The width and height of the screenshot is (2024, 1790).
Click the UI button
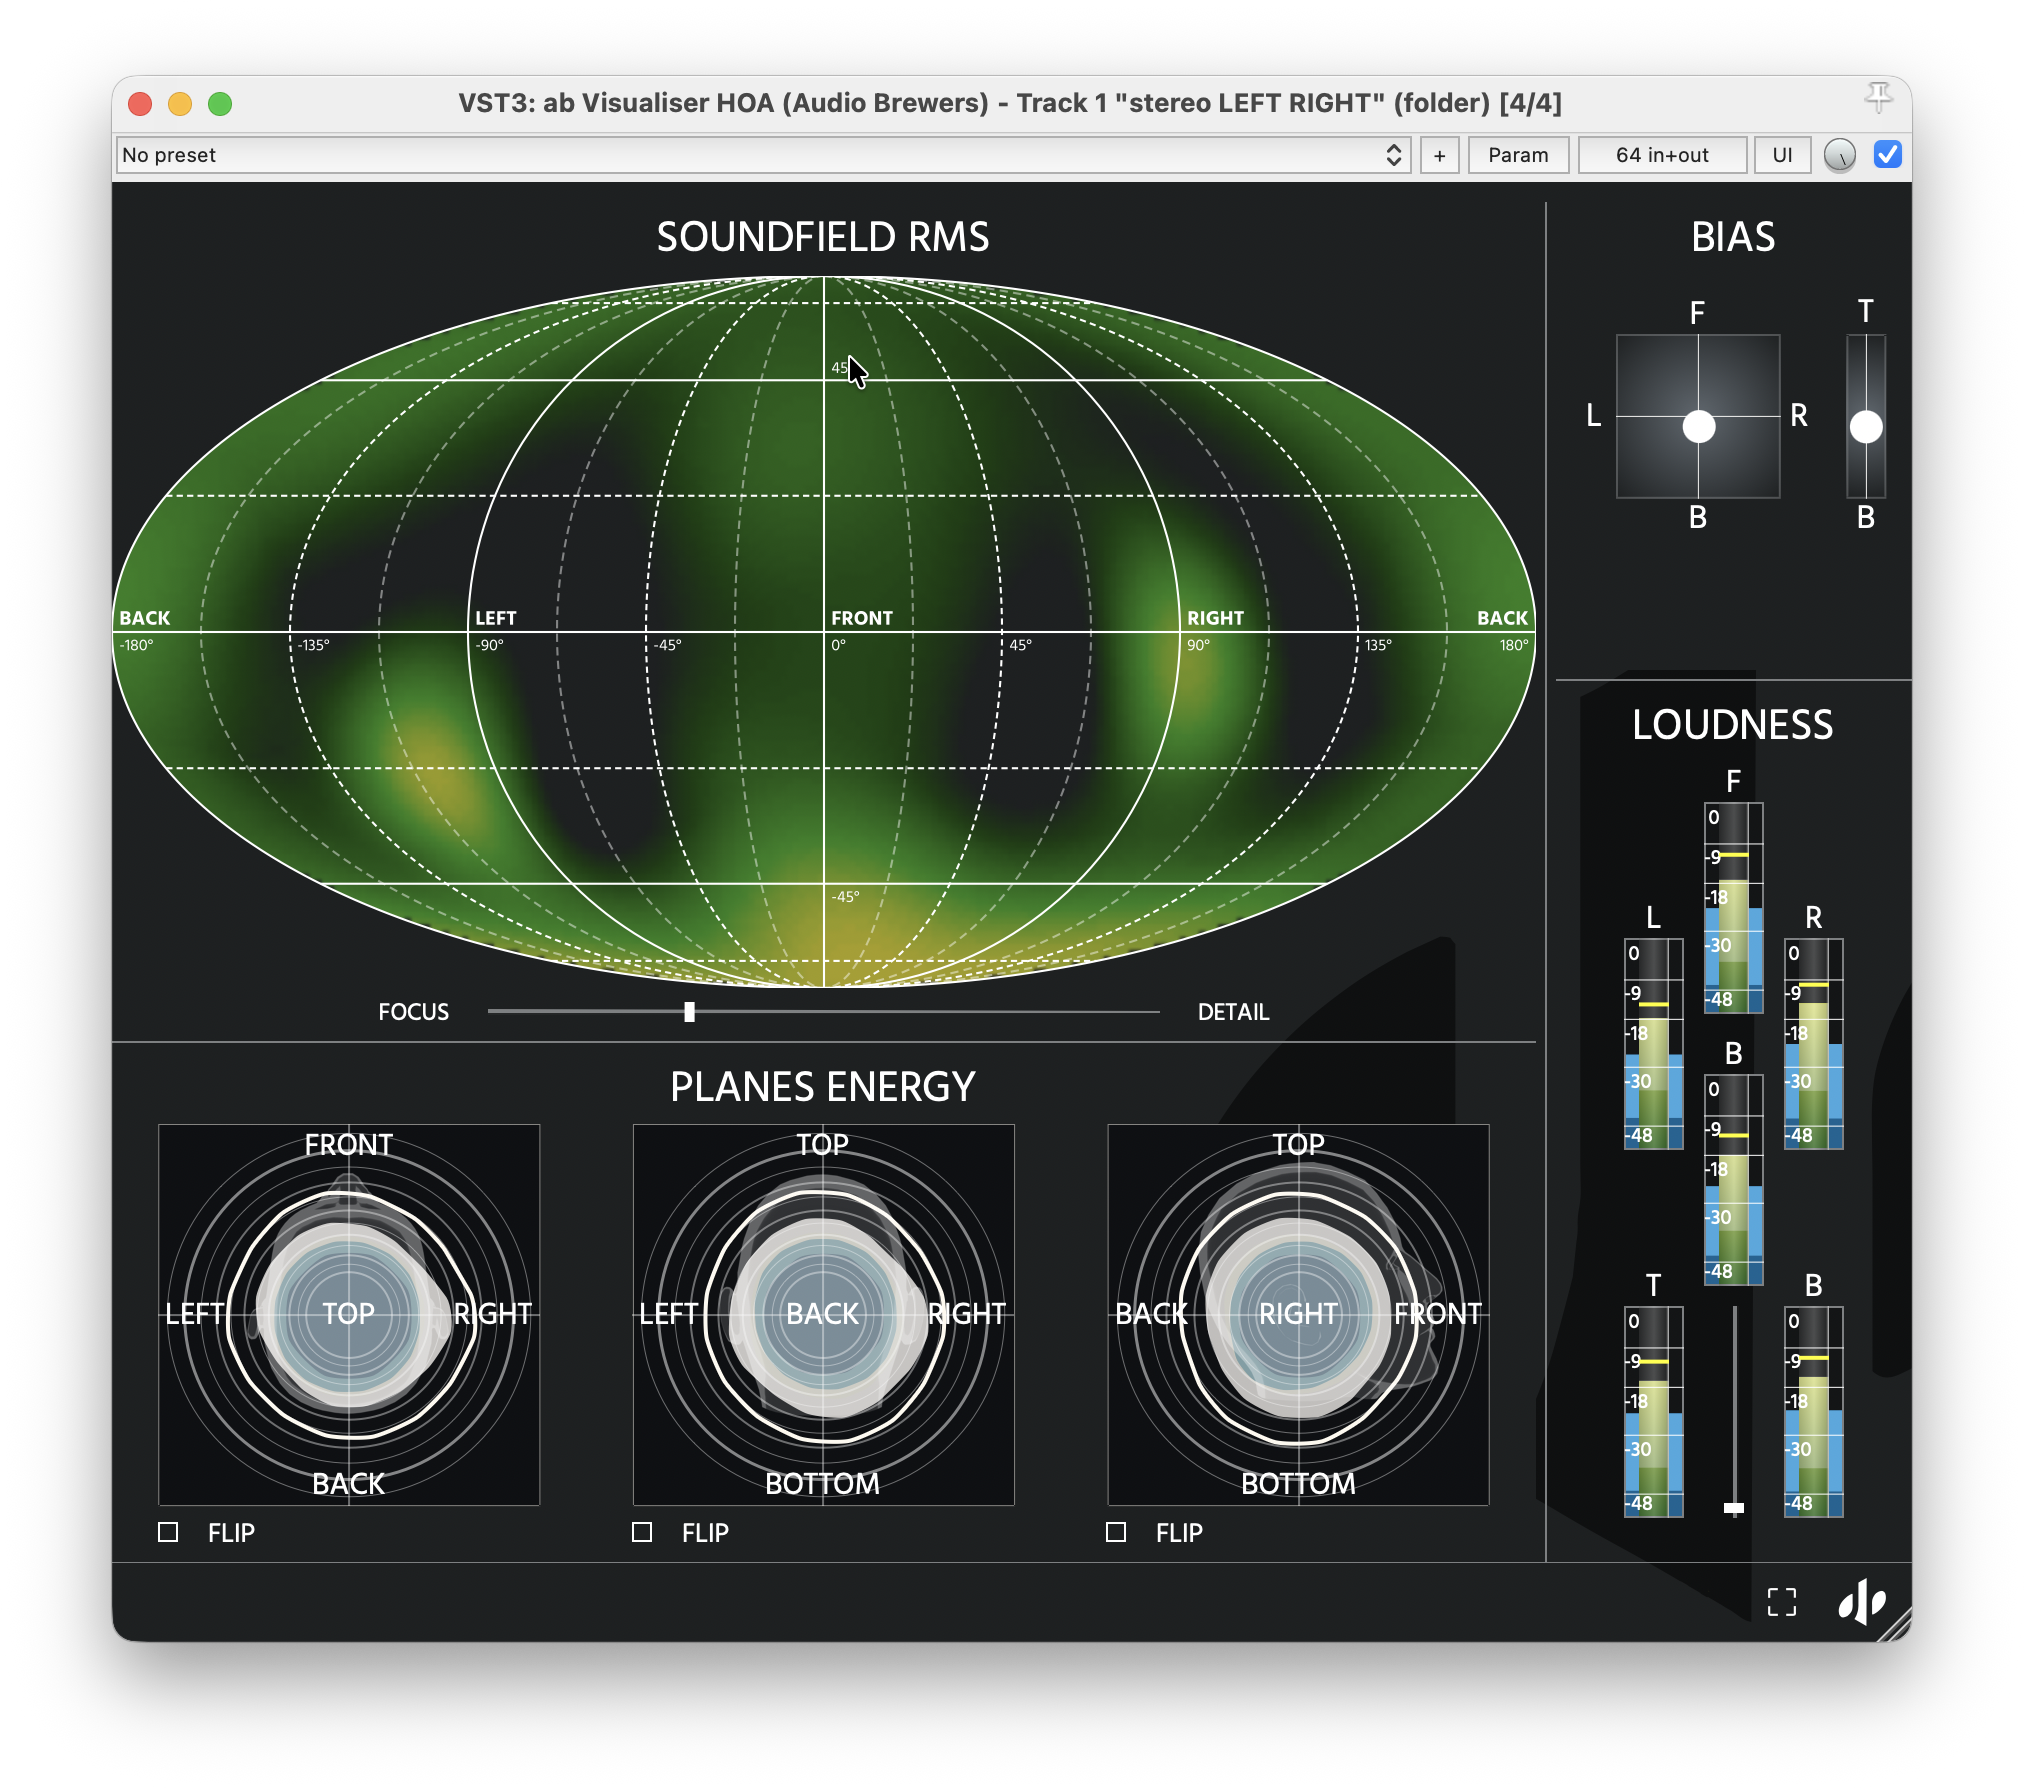pyautogui.click(x=1782, y=155)
